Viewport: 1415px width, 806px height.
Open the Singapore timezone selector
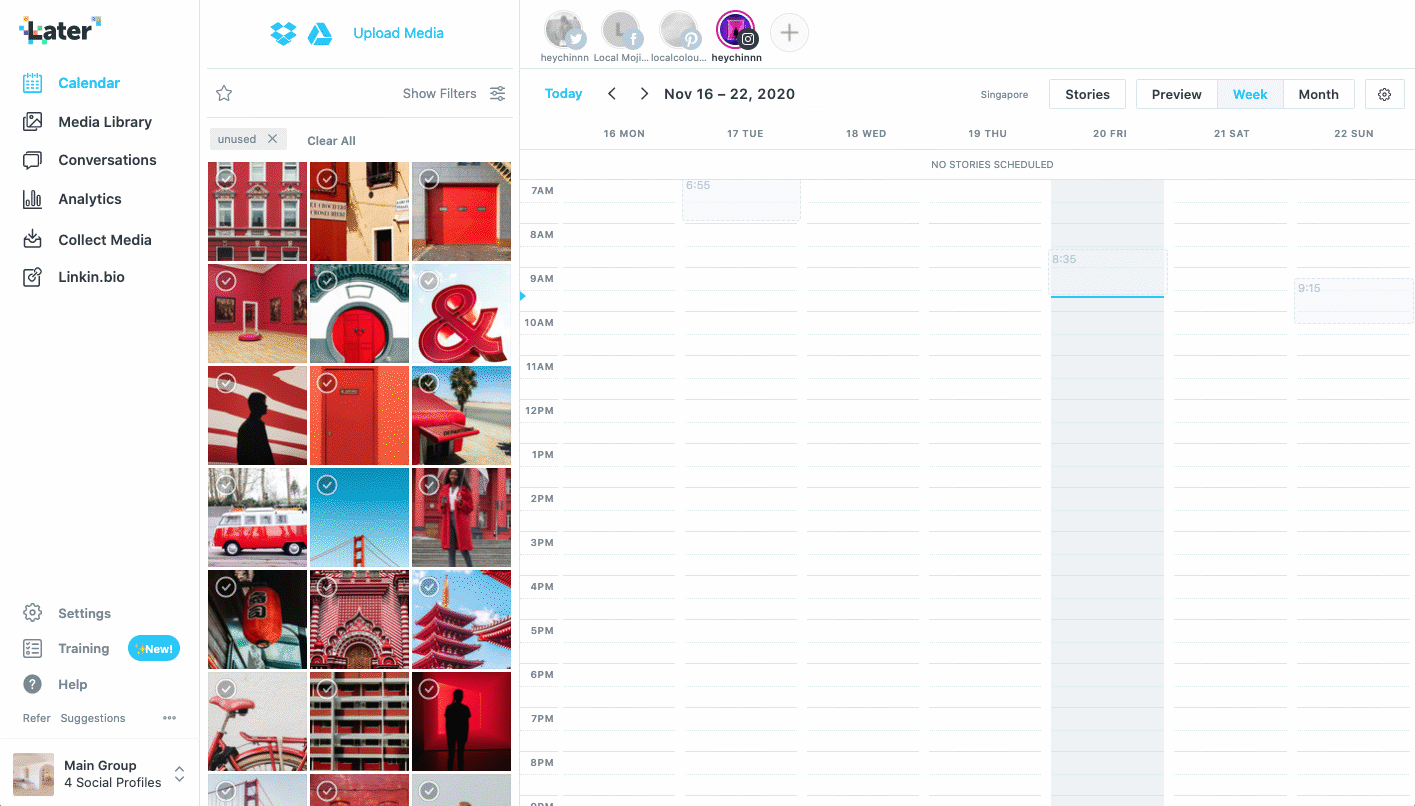click(x=1004, y=95)
